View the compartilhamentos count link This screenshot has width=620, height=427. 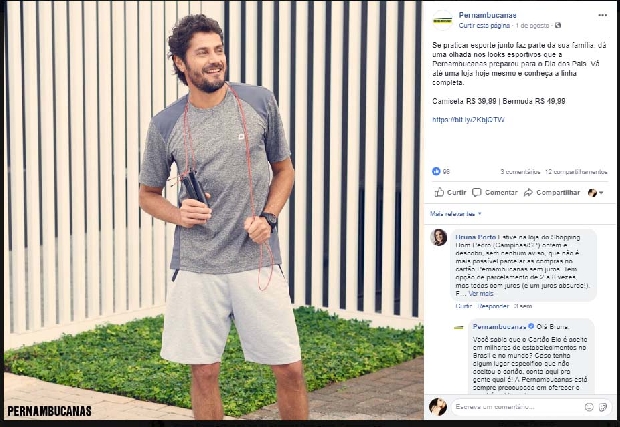click(576, 172)
